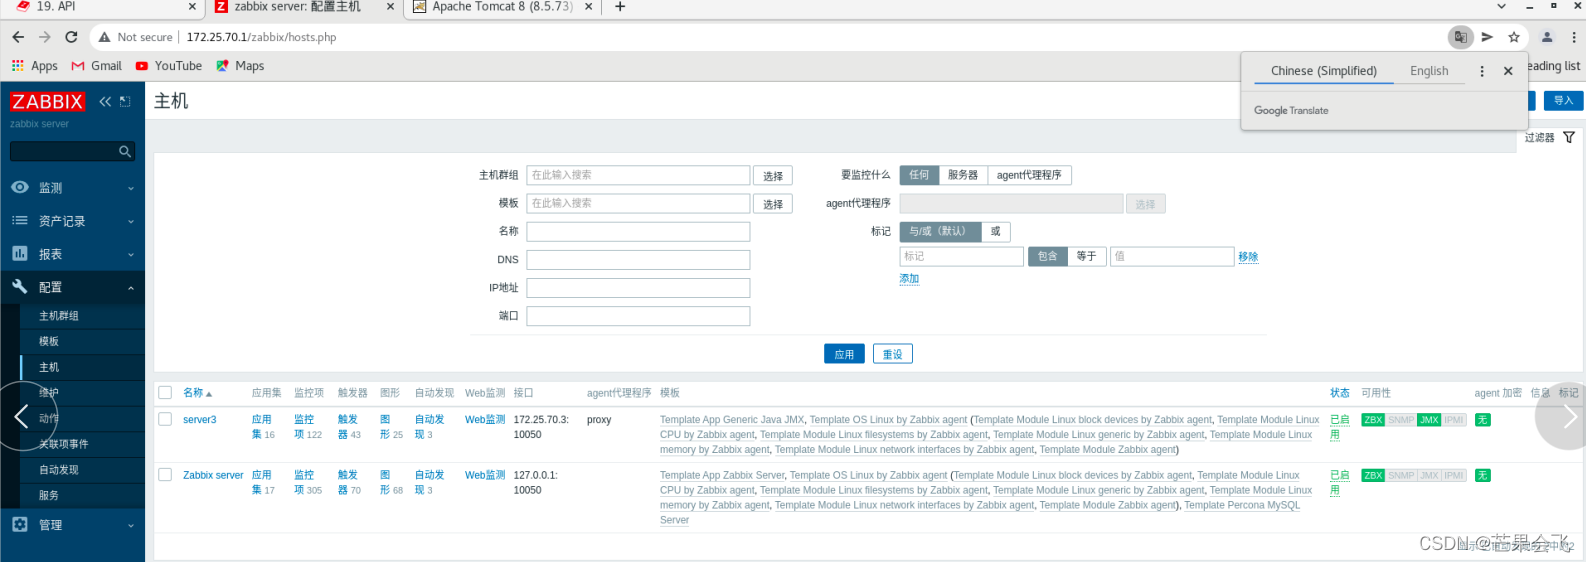Screen dimensions: 1586x562
Task: Select all hosts header checkbox
Action: (x=166, y=393)
